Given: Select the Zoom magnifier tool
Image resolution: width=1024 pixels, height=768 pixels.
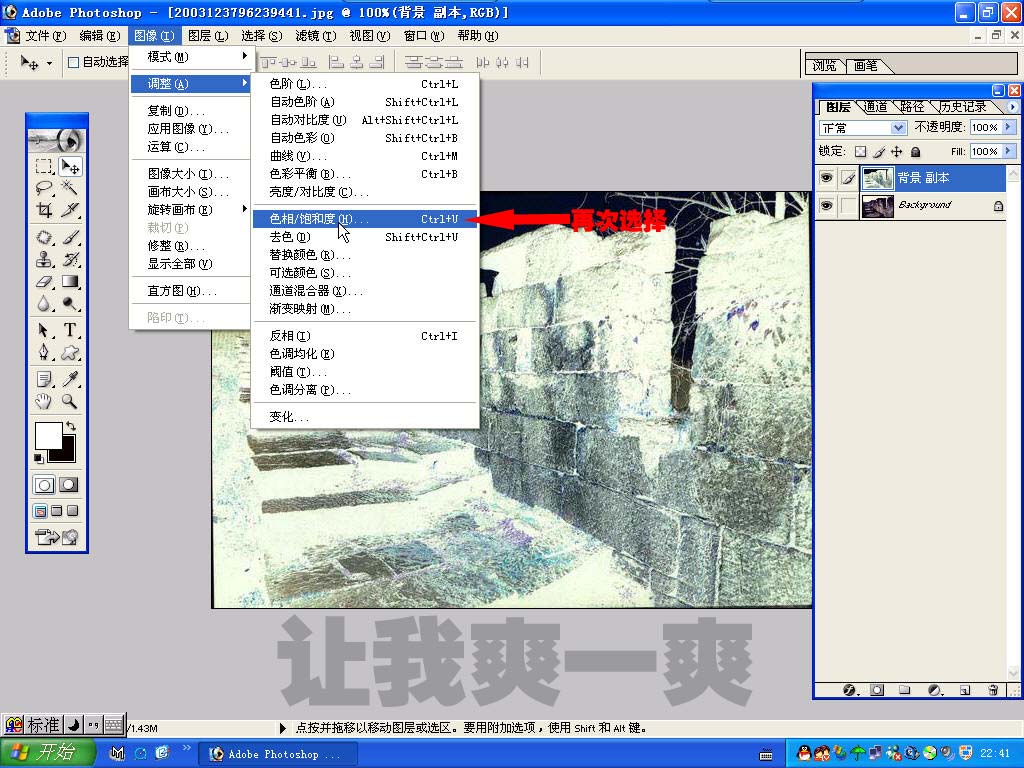Looking at the screenshot, I should [x=70, y=401].
